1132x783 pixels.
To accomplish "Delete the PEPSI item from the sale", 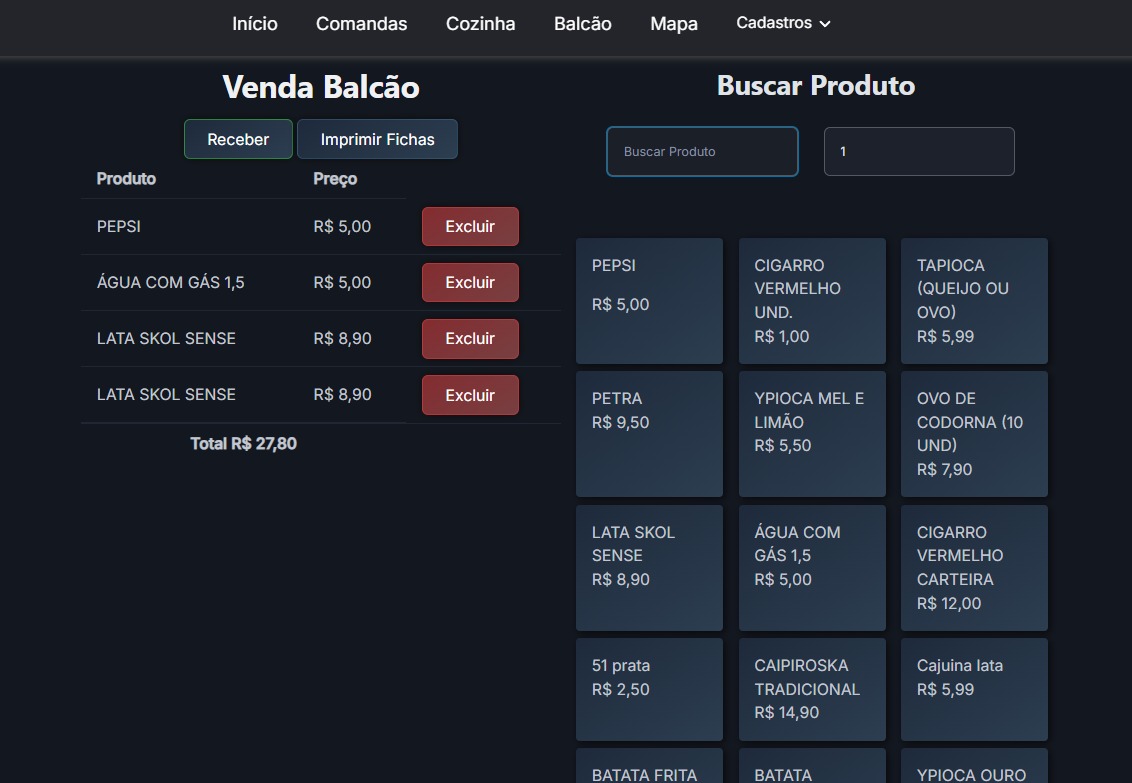I will tap(470, 227).
